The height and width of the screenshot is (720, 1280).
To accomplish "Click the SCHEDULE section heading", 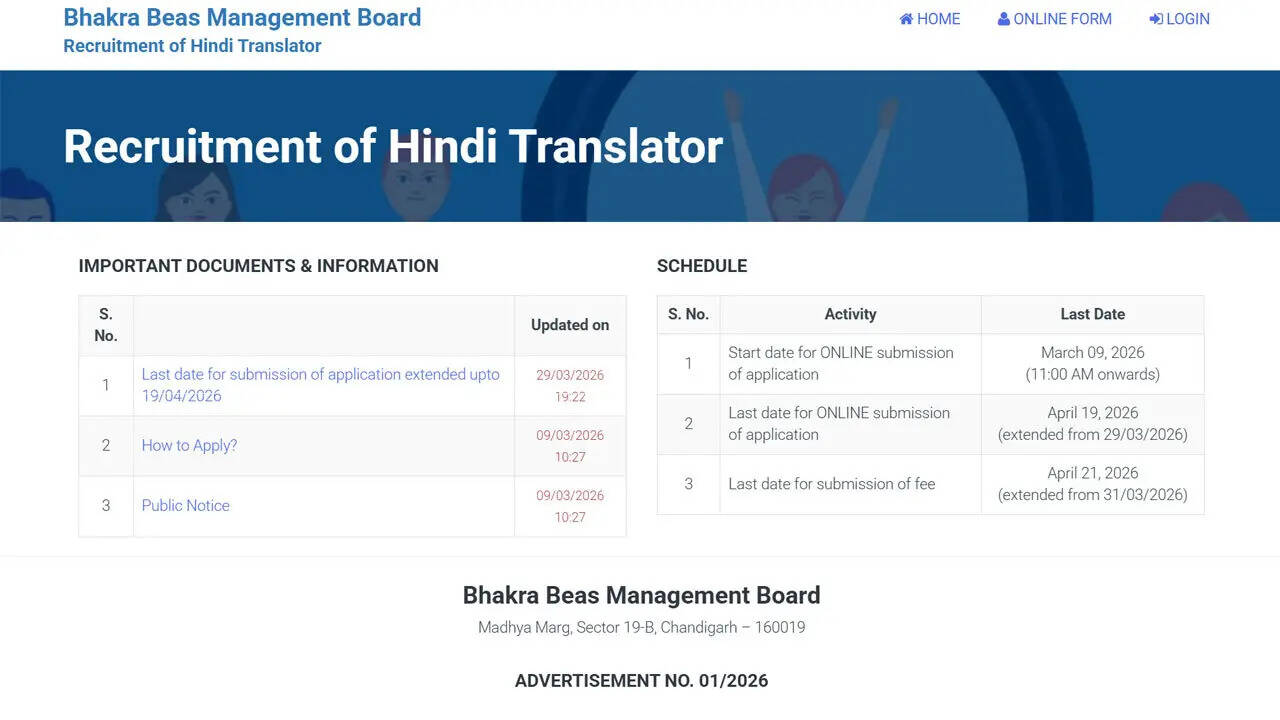I will click(701, 266).
